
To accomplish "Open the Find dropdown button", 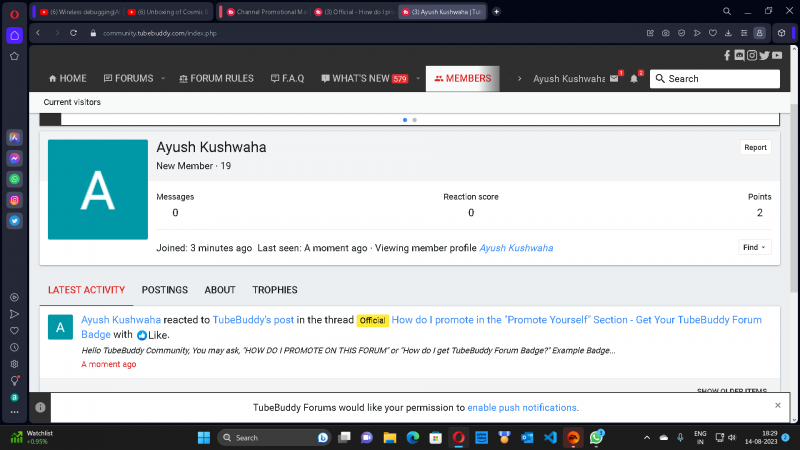I will [754, 247].
